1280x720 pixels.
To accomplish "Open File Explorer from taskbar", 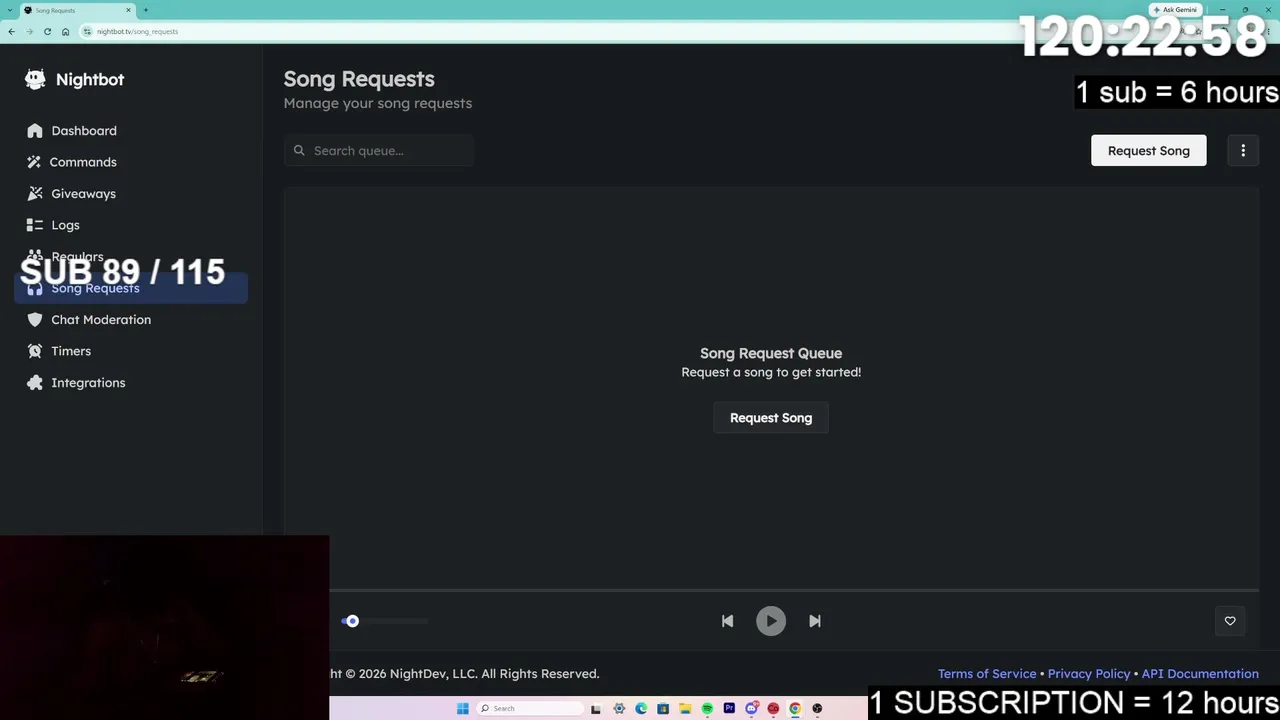I will coord(685,708).
